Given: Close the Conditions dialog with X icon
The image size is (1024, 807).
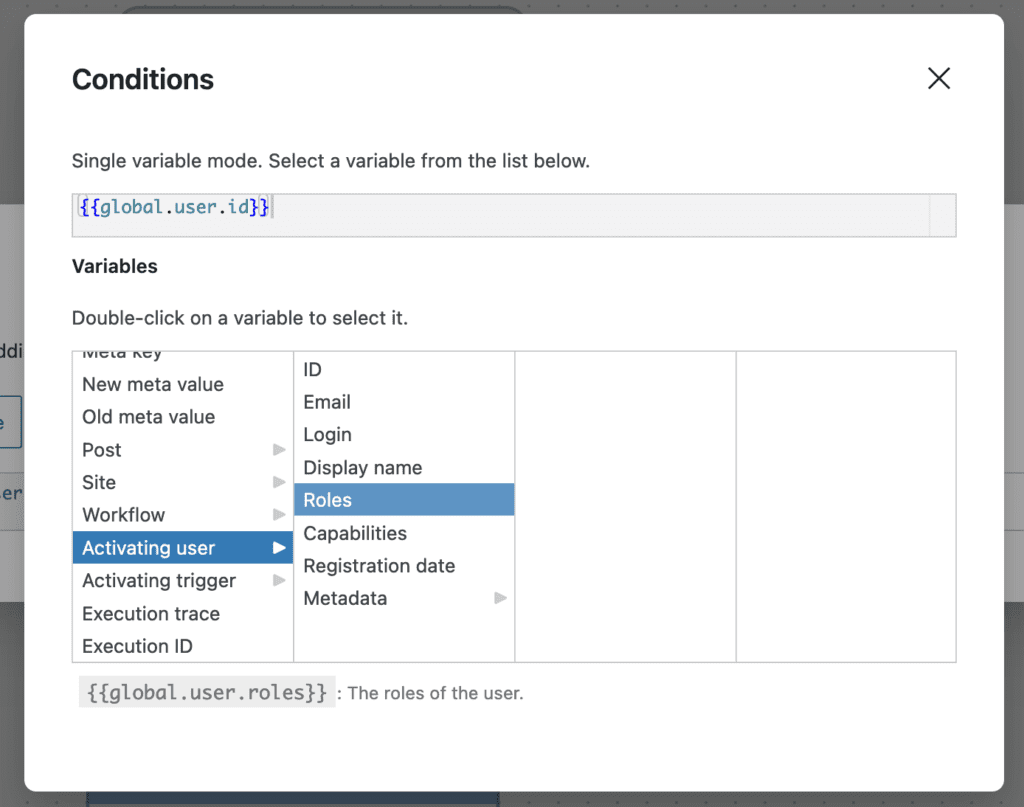Looking at the screenshot, I should pyautogui.click(x=938, y=79).
